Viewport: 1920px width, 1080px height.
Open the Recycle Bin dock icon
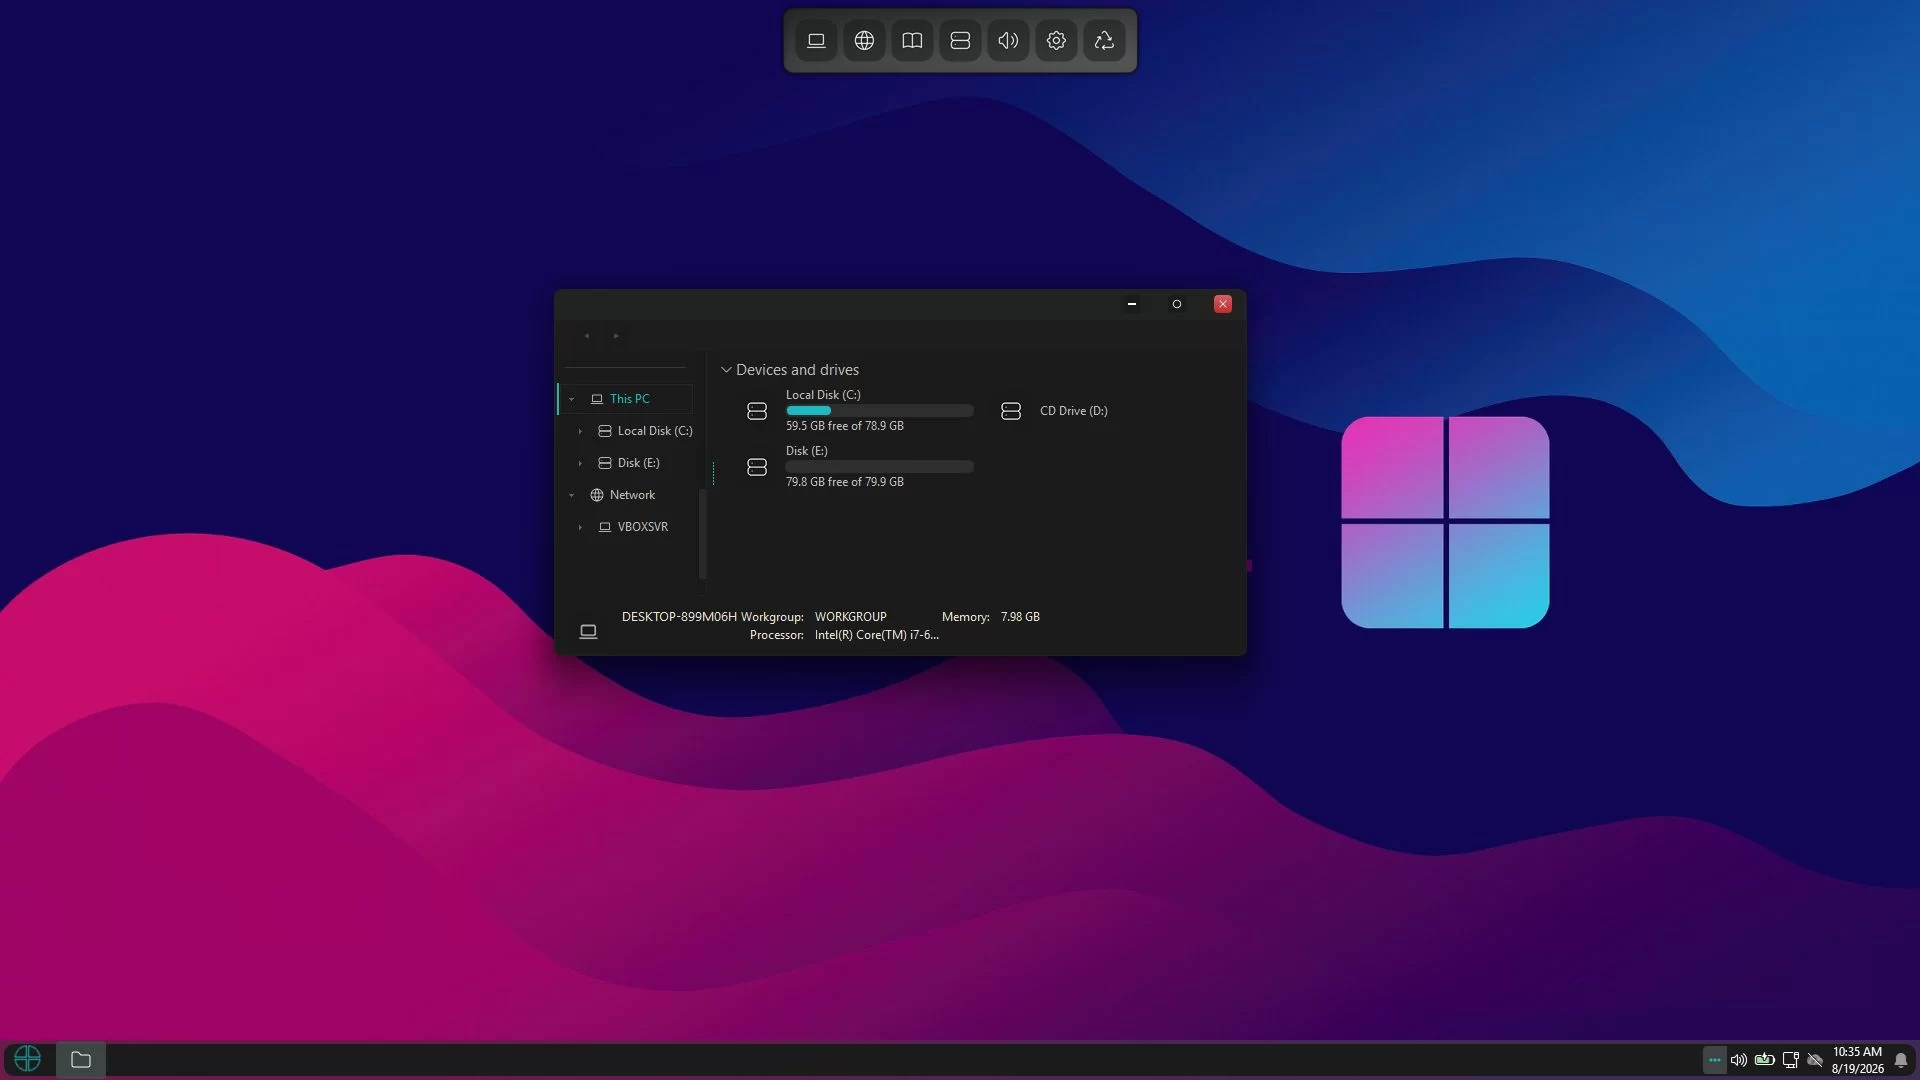[1104, 41]
